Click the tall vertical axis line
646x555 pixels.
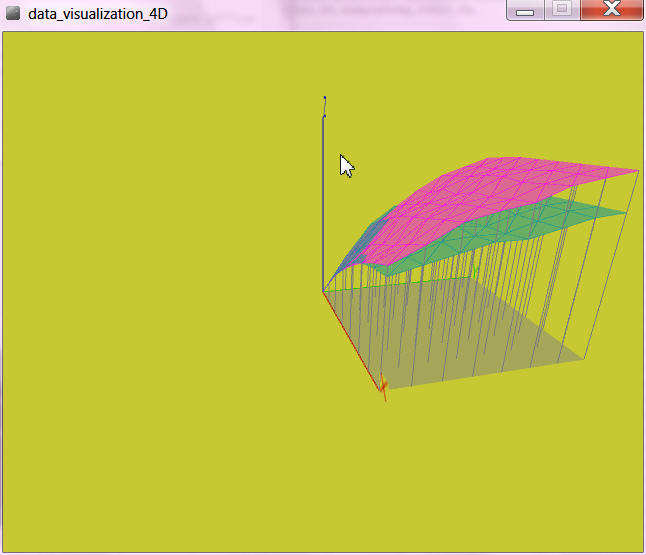click(x=323, y=200)
